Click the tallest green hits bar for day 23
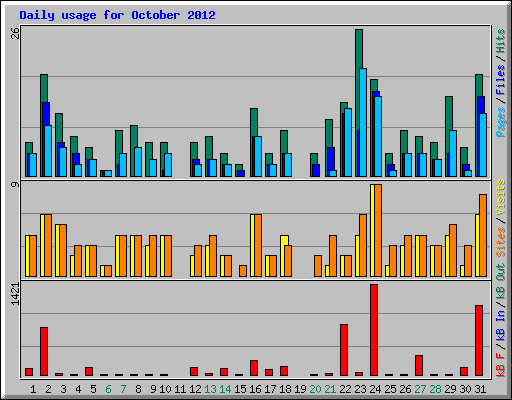 [x=359, y=49]
